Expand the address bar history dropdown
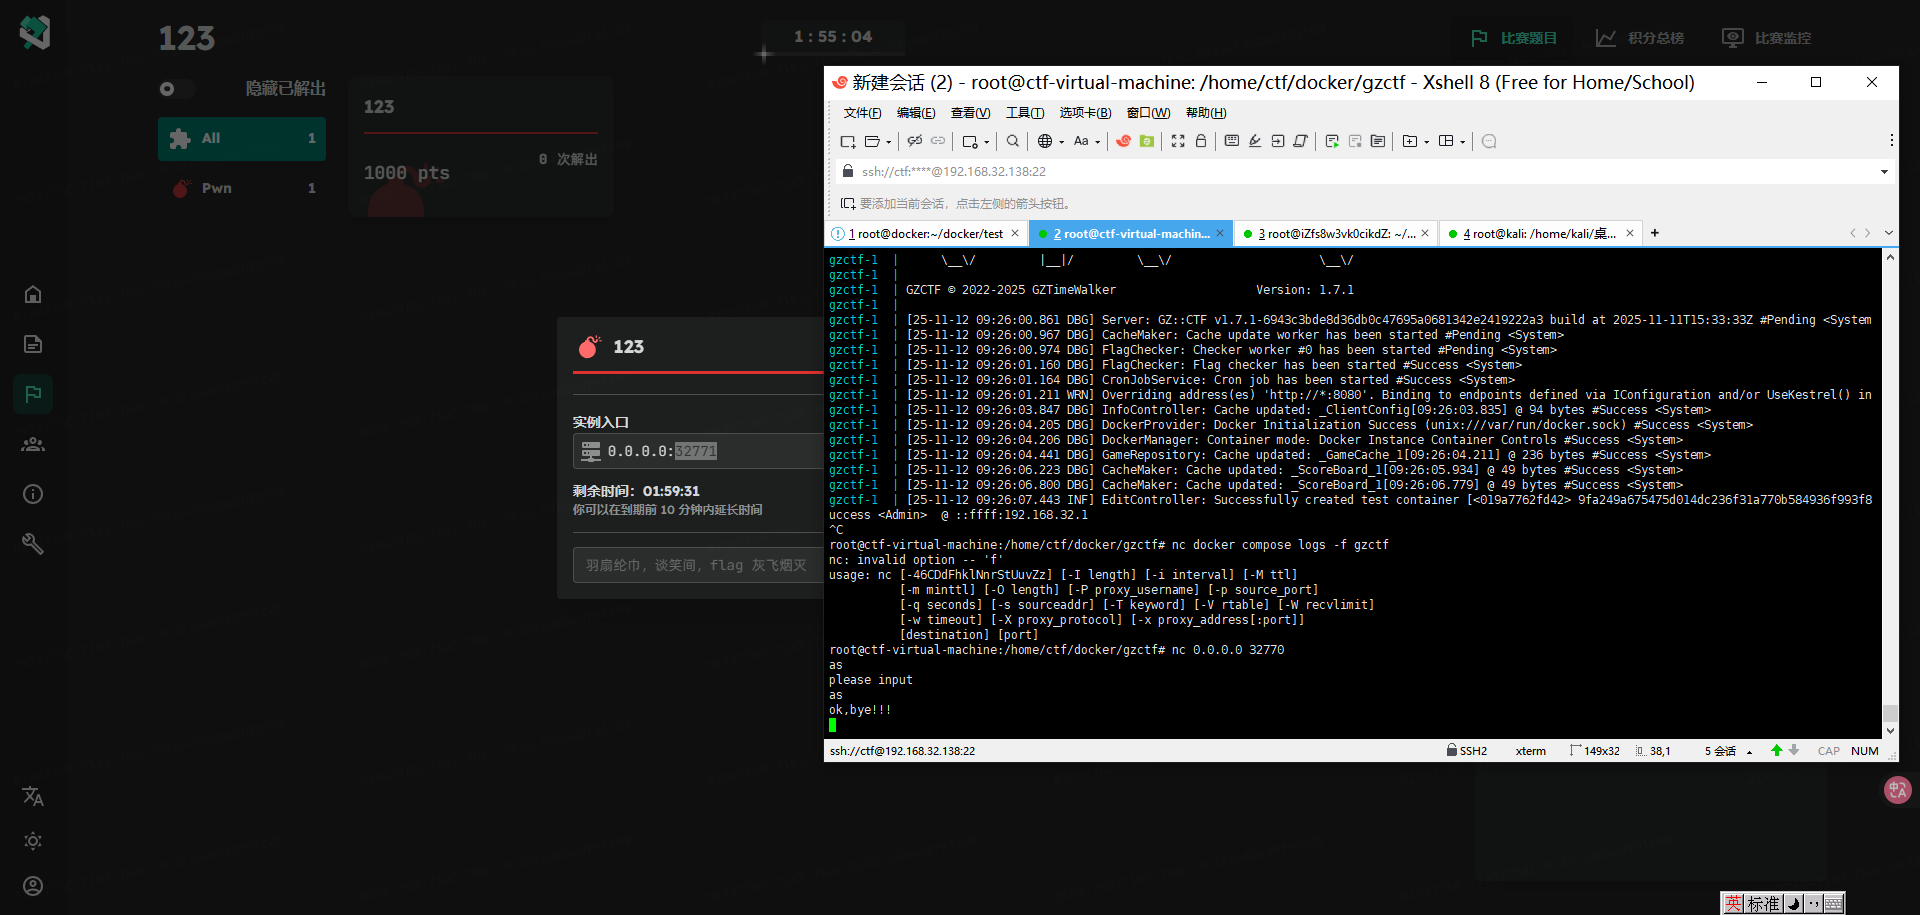 click(x=1884, y=172)
